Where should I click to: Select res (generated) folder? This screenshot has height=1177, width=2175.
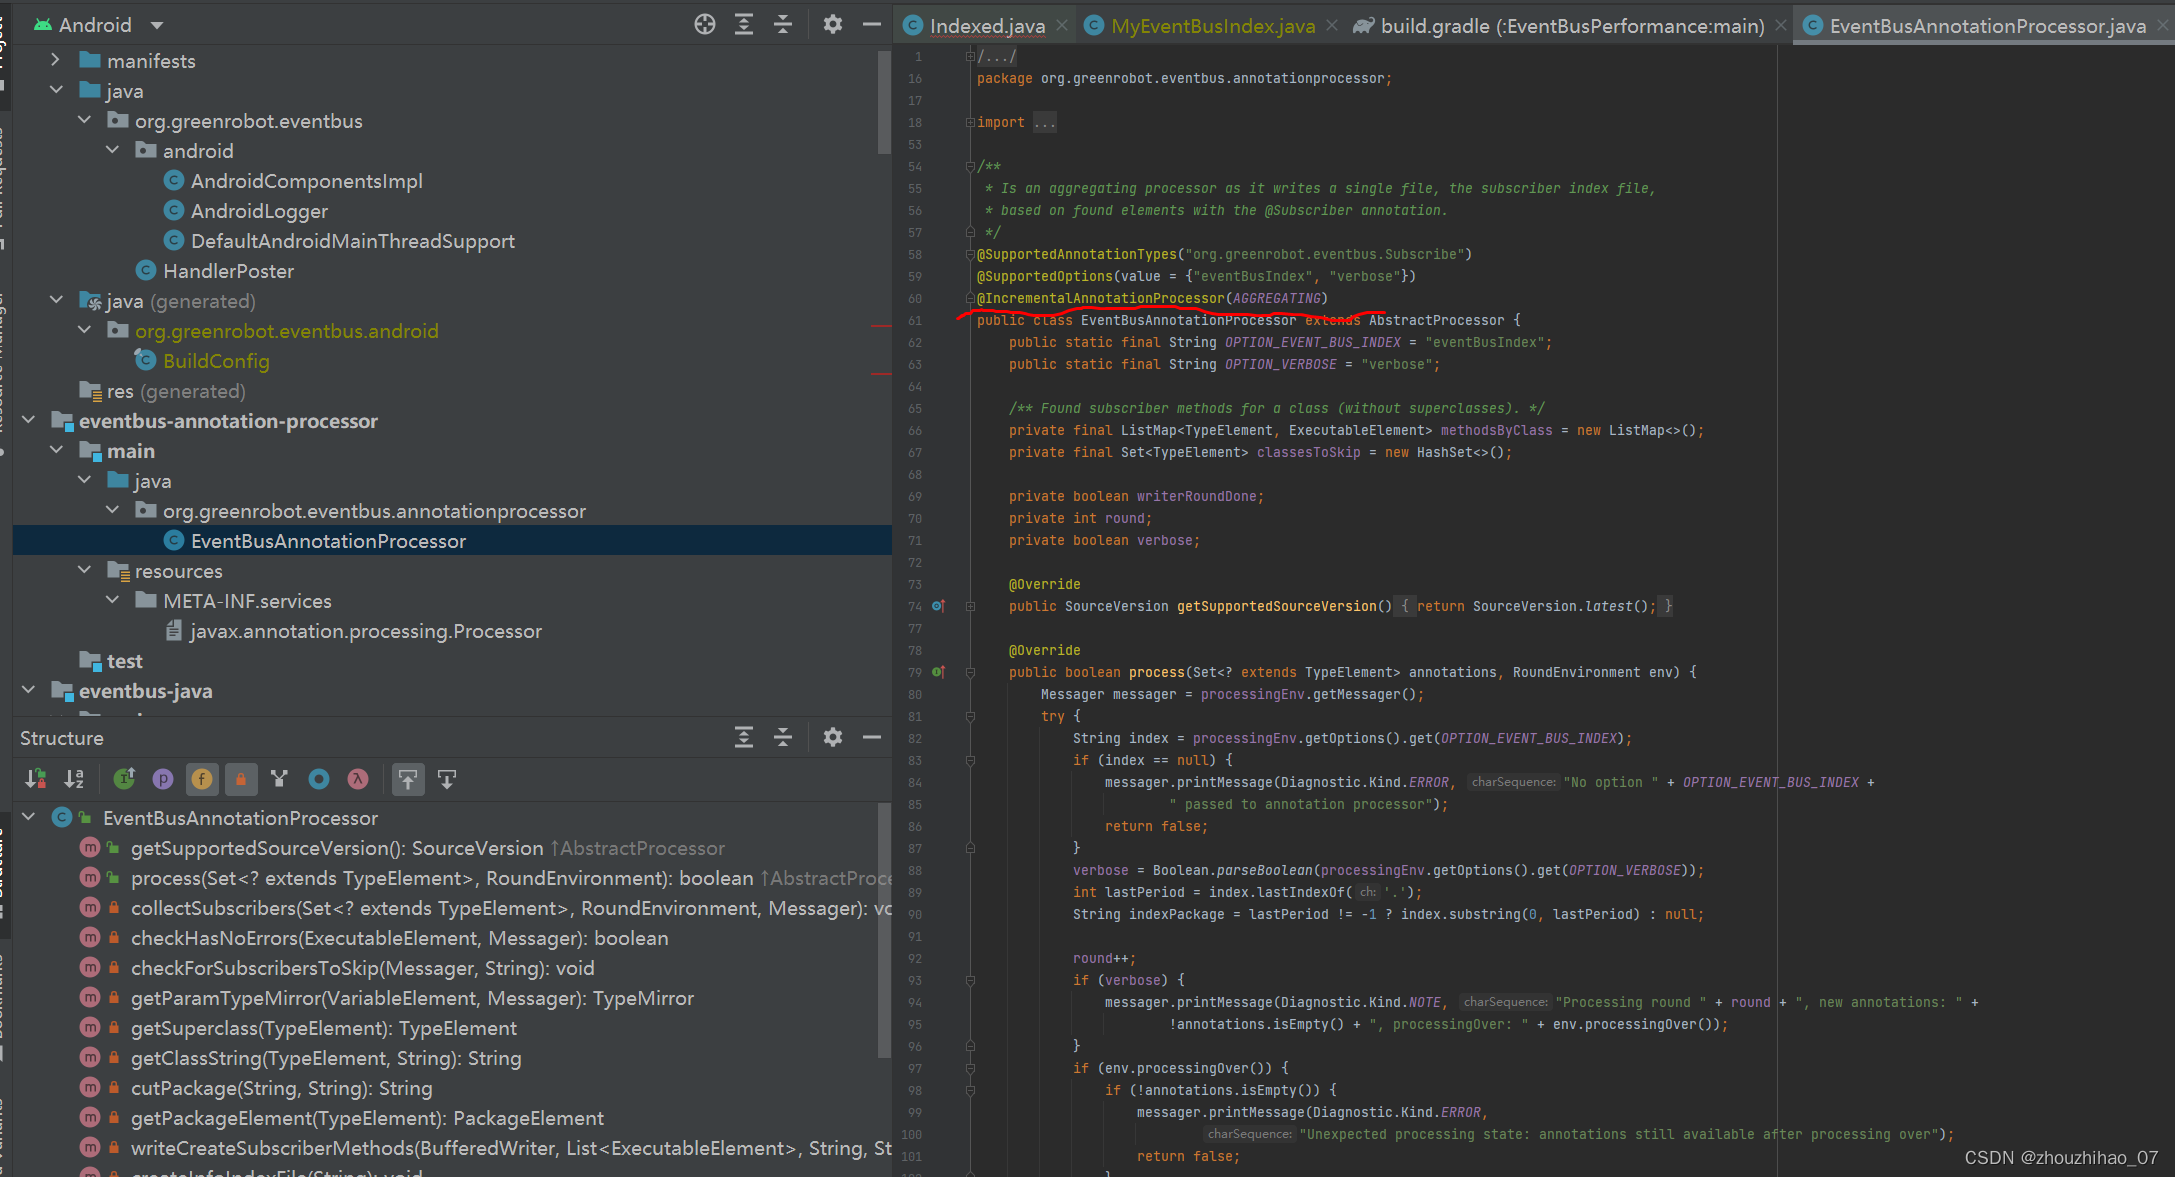coord(163,391)
